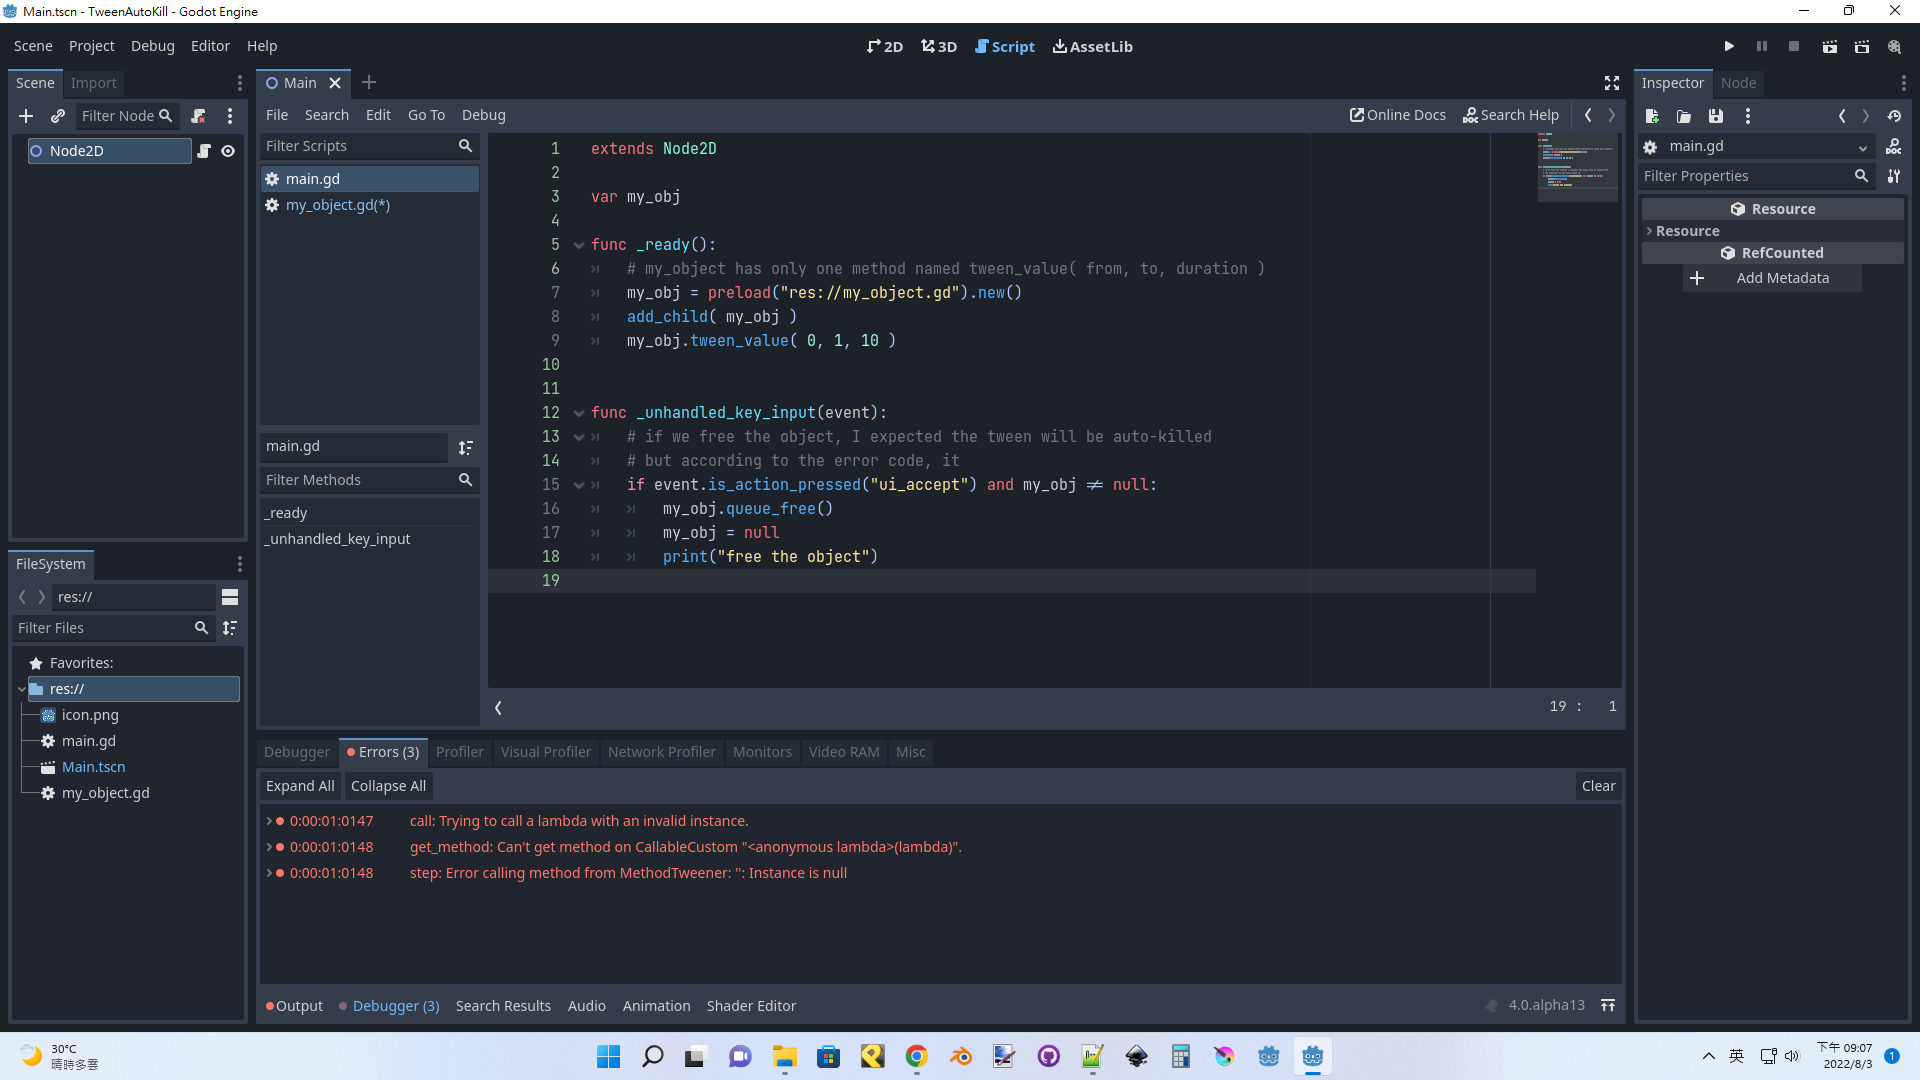Open the Debug menu in the script editor
This screenshot has width=1920, height=1080.
pos(483,115)
